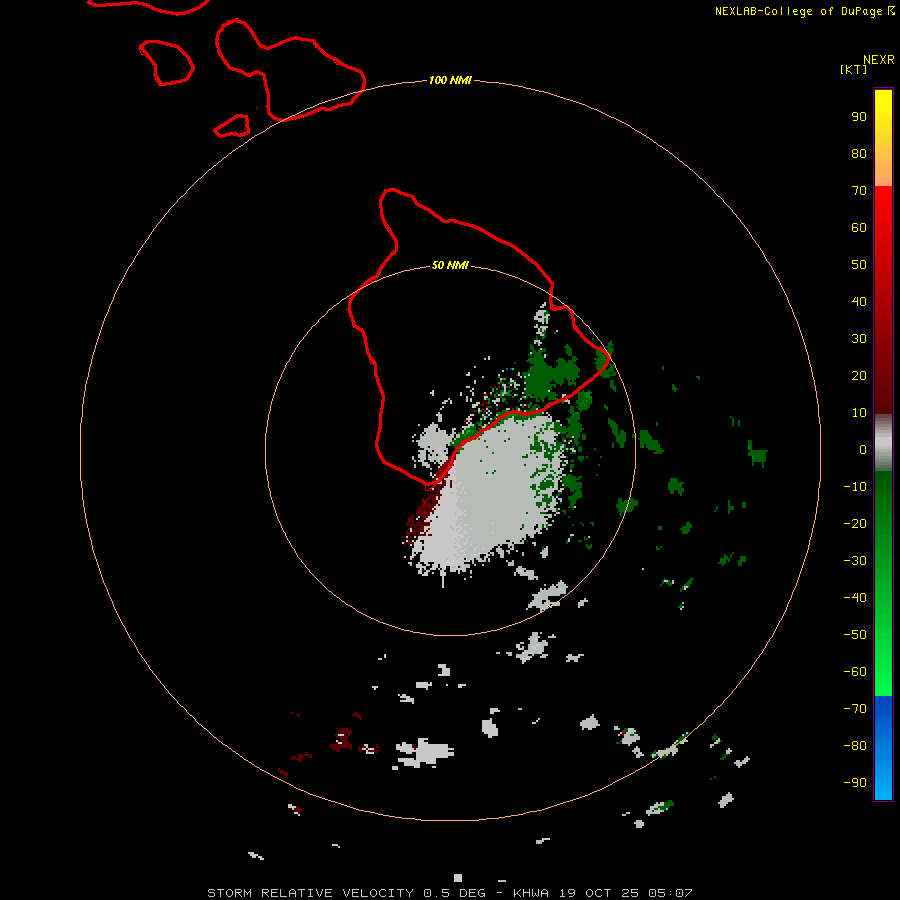Click the "[KT]" units label above color bar
This screenshot has width=900, height=900.
tap(853, 69)
